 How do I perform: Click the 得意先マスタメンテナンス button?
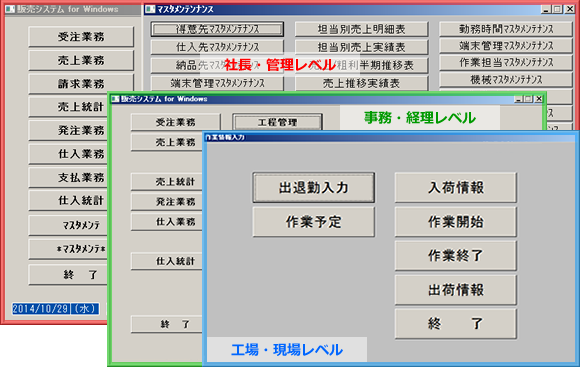217,29
